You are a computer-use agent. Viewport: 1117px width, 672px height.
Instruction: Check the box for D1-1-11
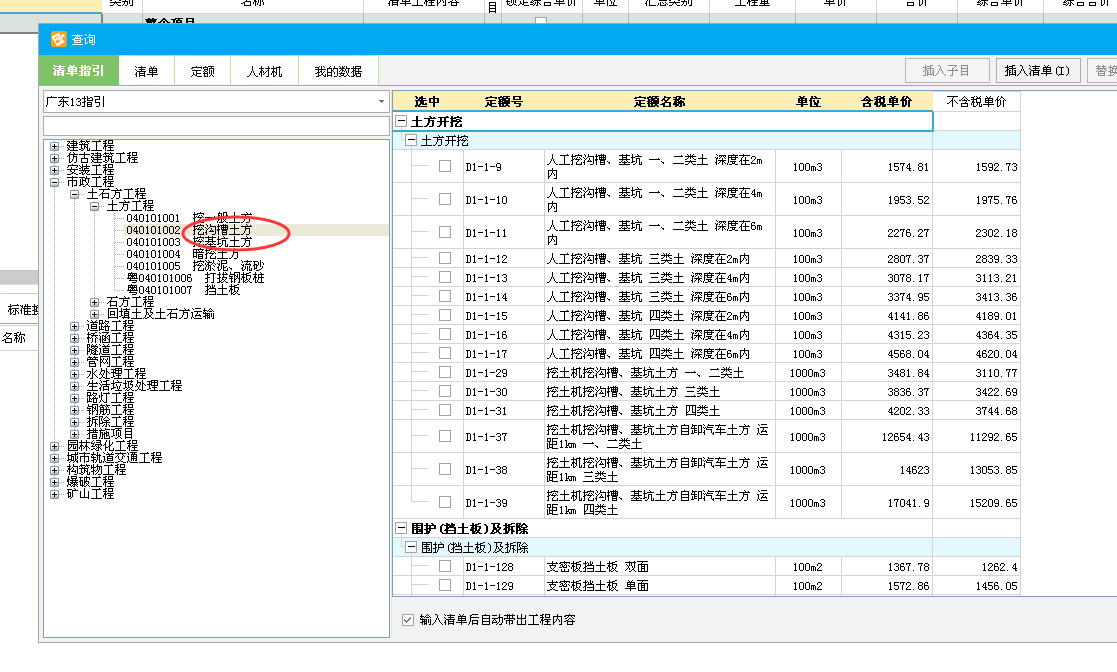[445, 232]
